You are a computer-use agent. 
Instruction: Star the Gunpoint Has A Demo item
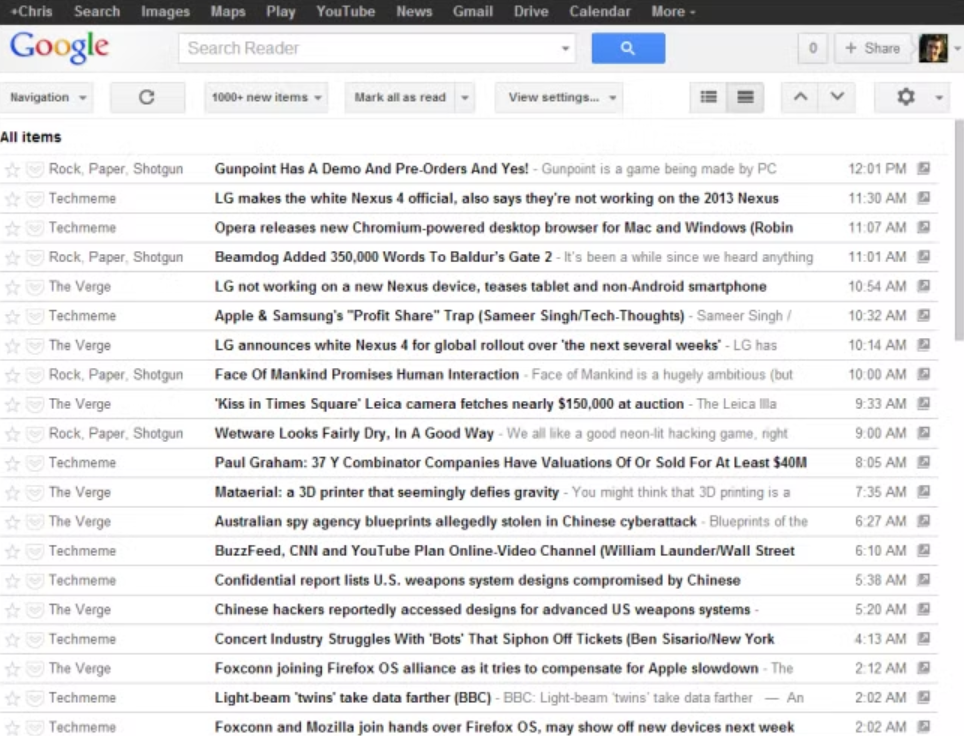12,170
